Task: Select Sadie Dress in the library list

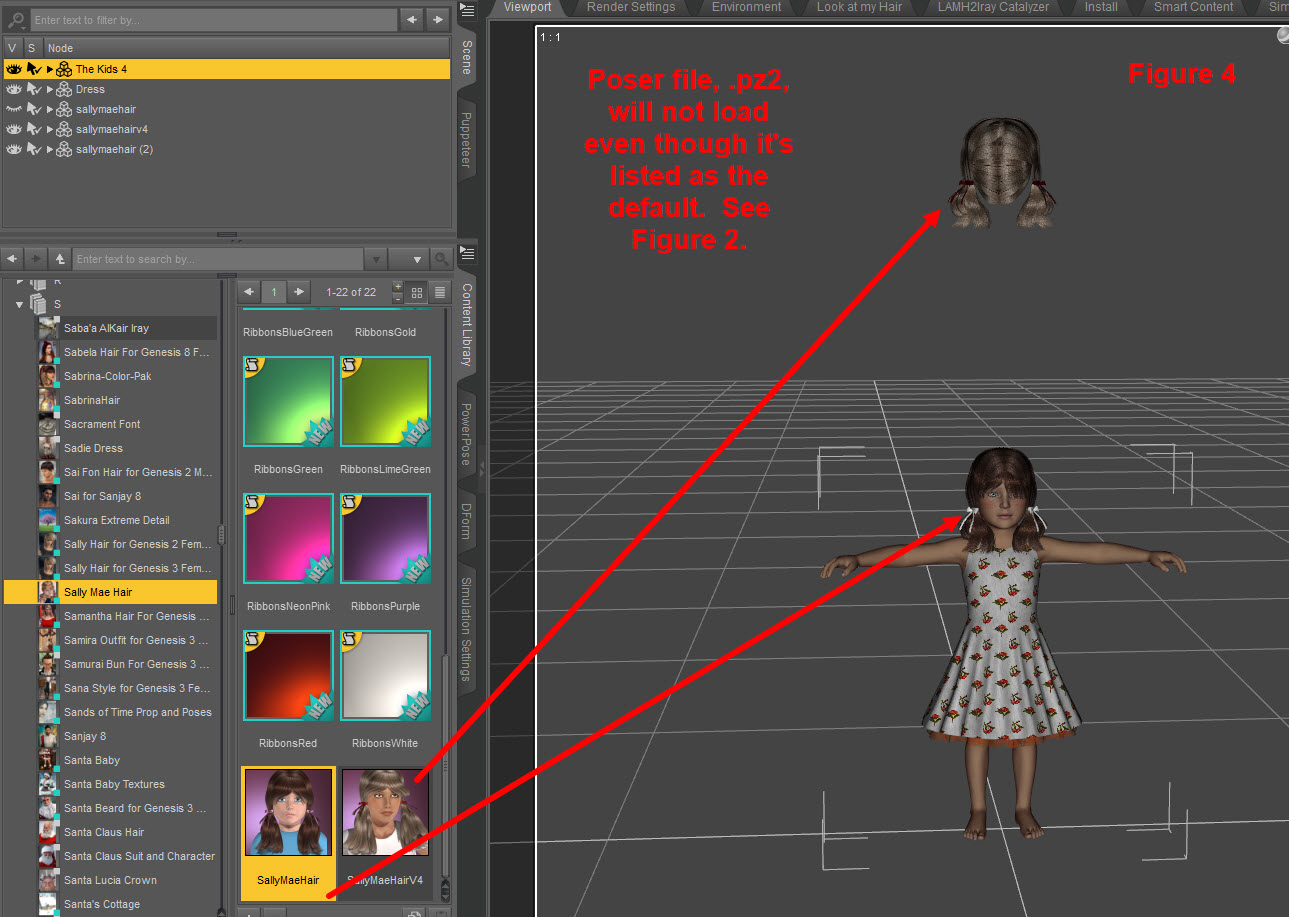Action: [93, 448]
